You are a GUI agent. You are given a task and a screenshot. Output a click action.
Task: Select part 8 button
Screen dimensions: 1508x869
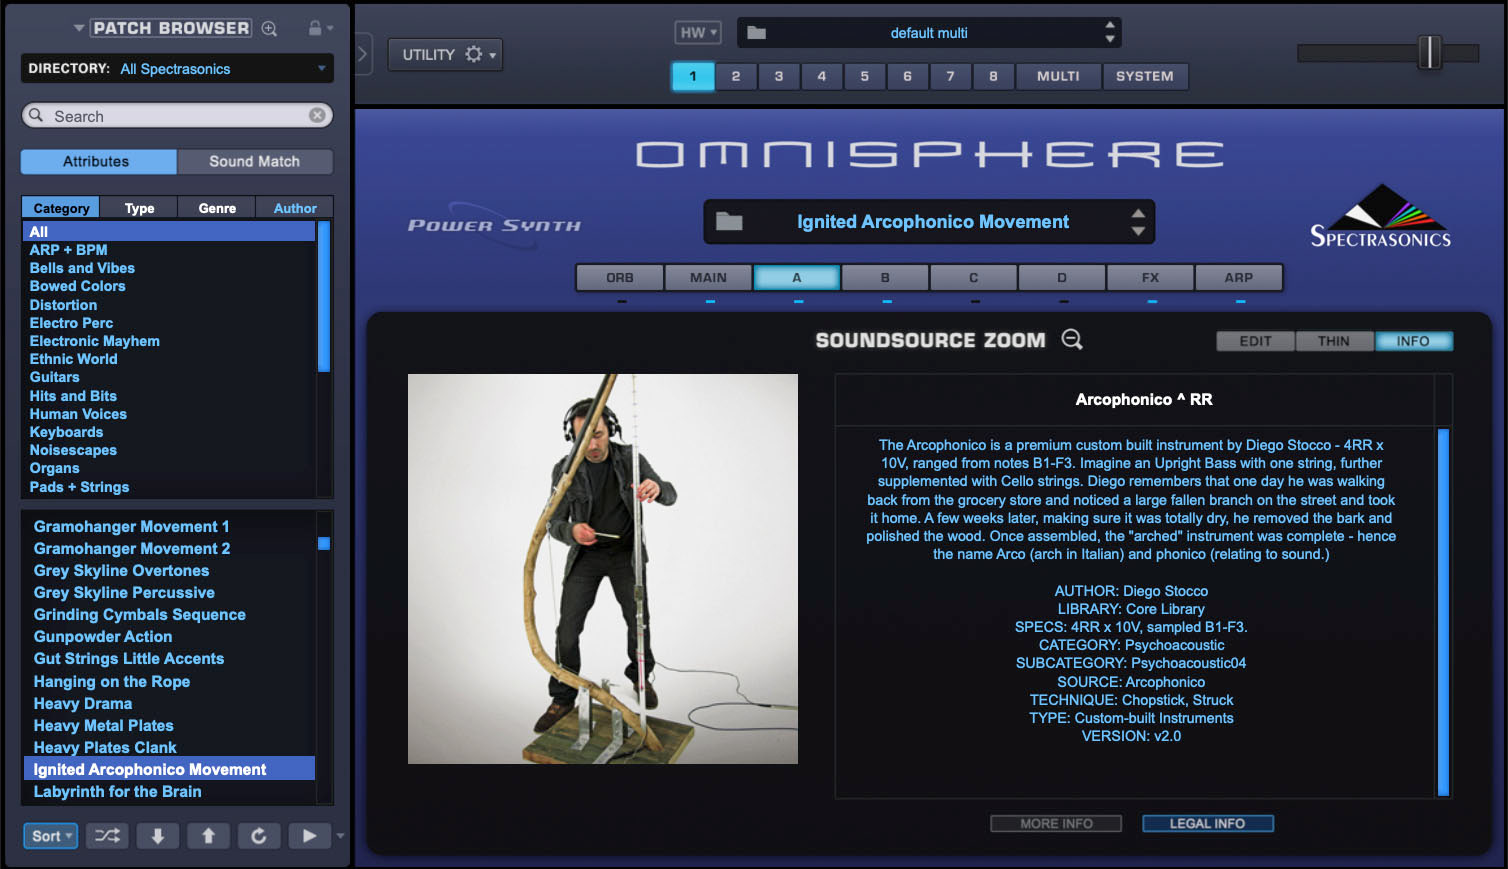(x=993, y=76)
